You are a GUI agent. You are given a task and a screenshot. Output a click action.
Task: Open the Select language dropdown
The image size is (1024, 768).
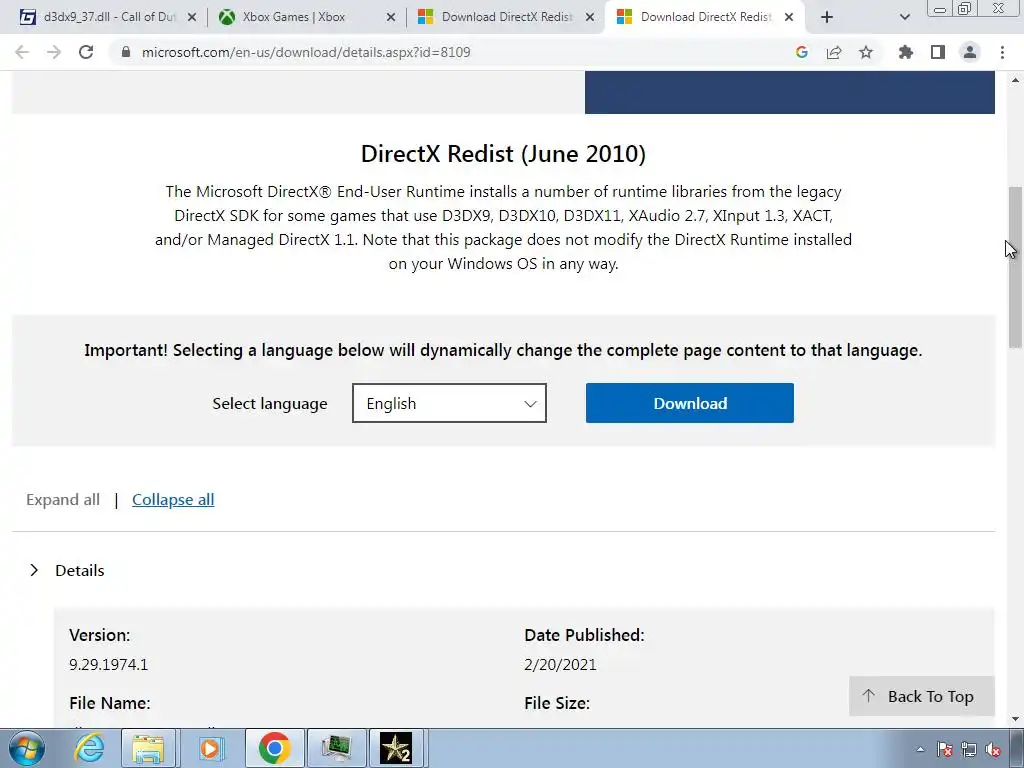(449, 404)
